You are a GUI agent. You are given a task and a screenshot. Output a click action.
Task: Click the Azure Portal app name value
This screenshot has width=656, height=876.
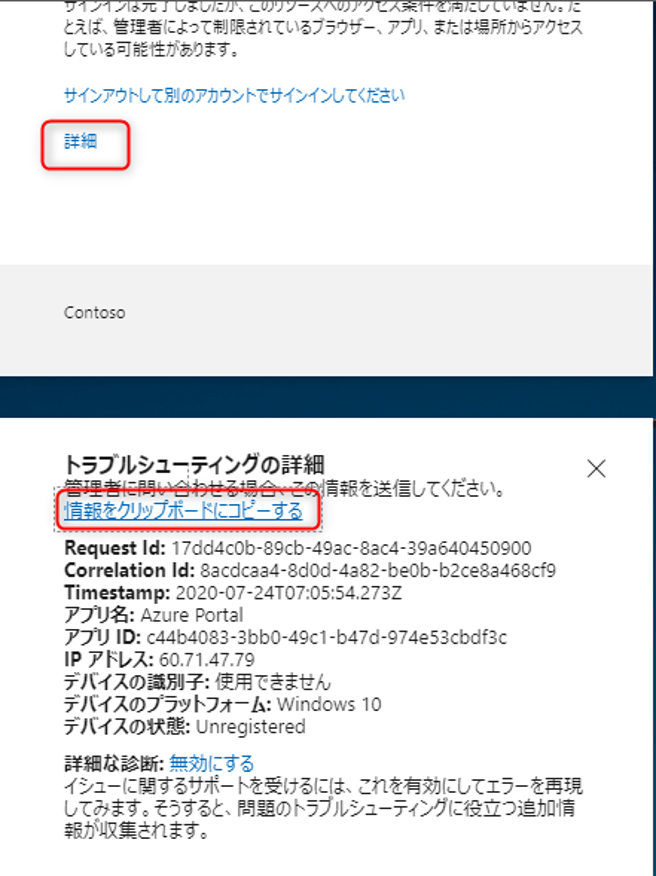tap(192, 615)
